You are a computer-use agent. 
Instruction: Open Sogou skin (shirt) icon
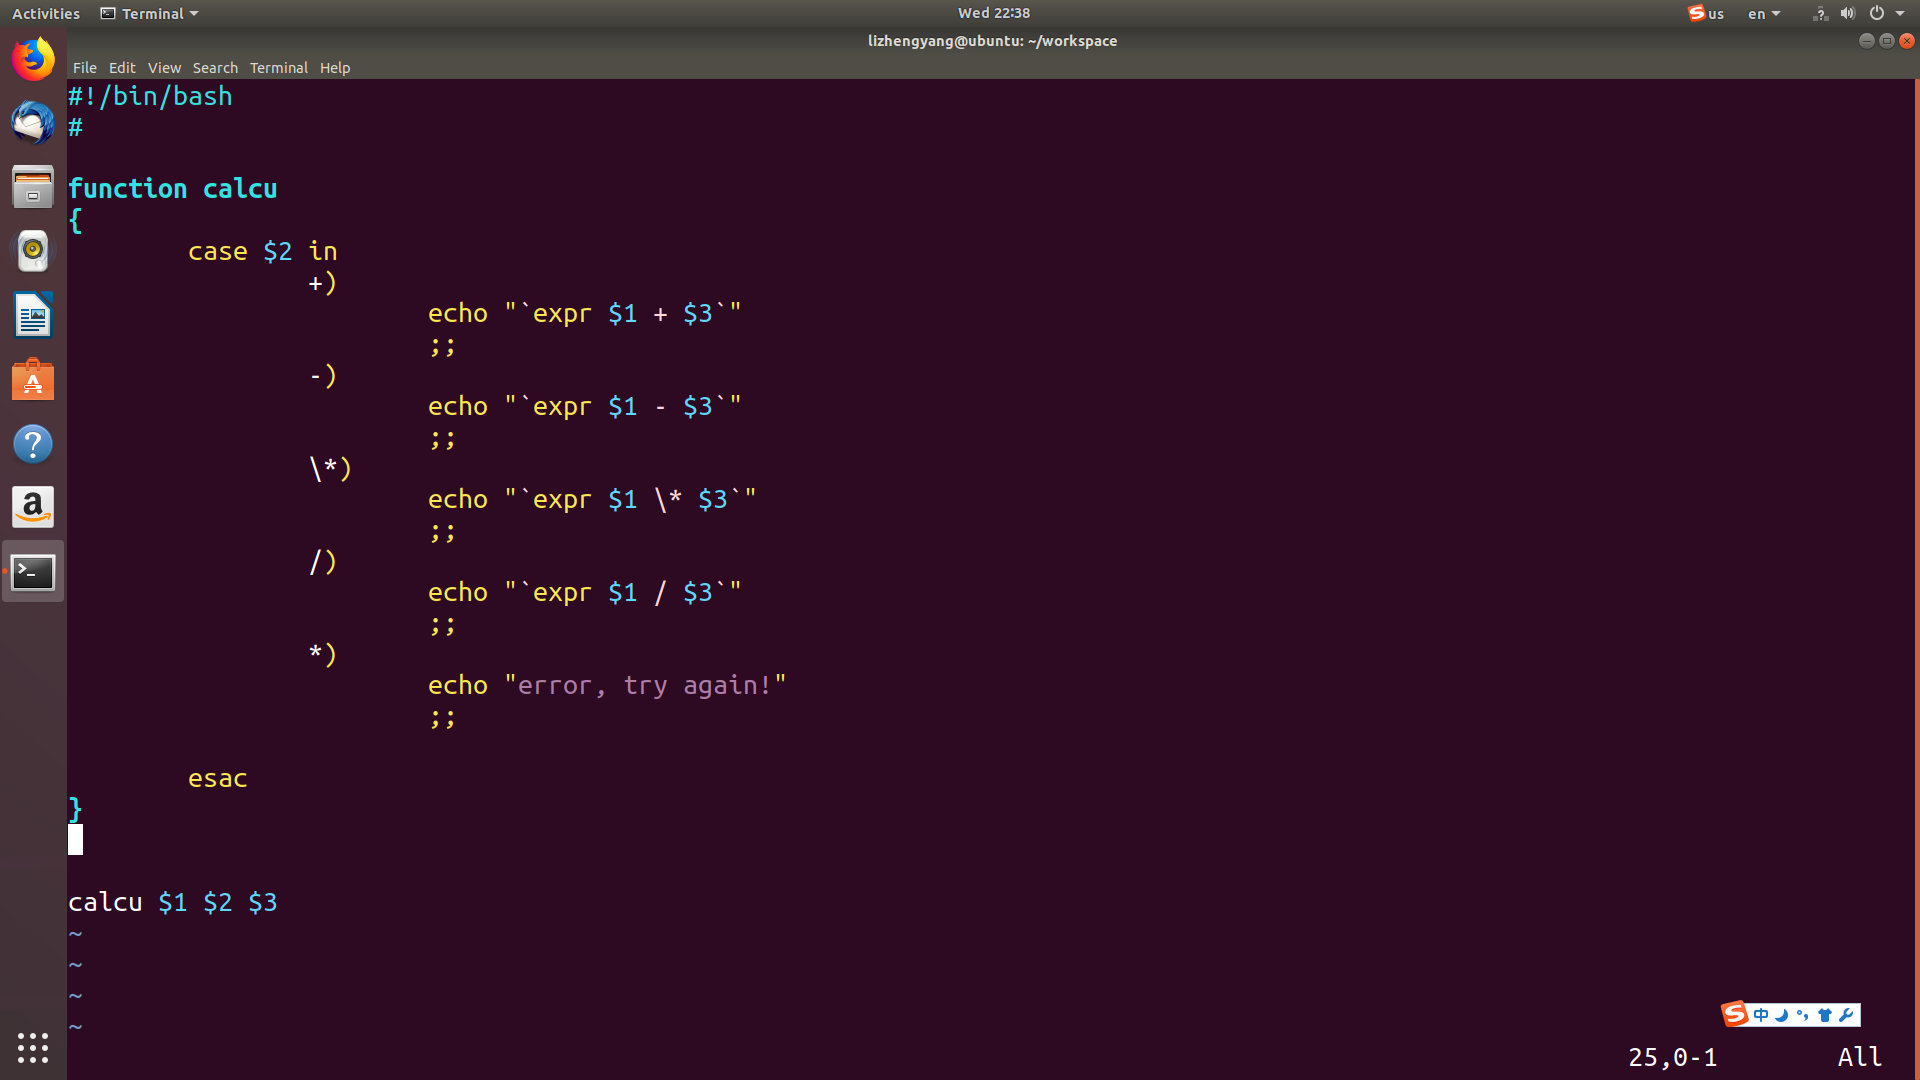coord(1825,1015)
